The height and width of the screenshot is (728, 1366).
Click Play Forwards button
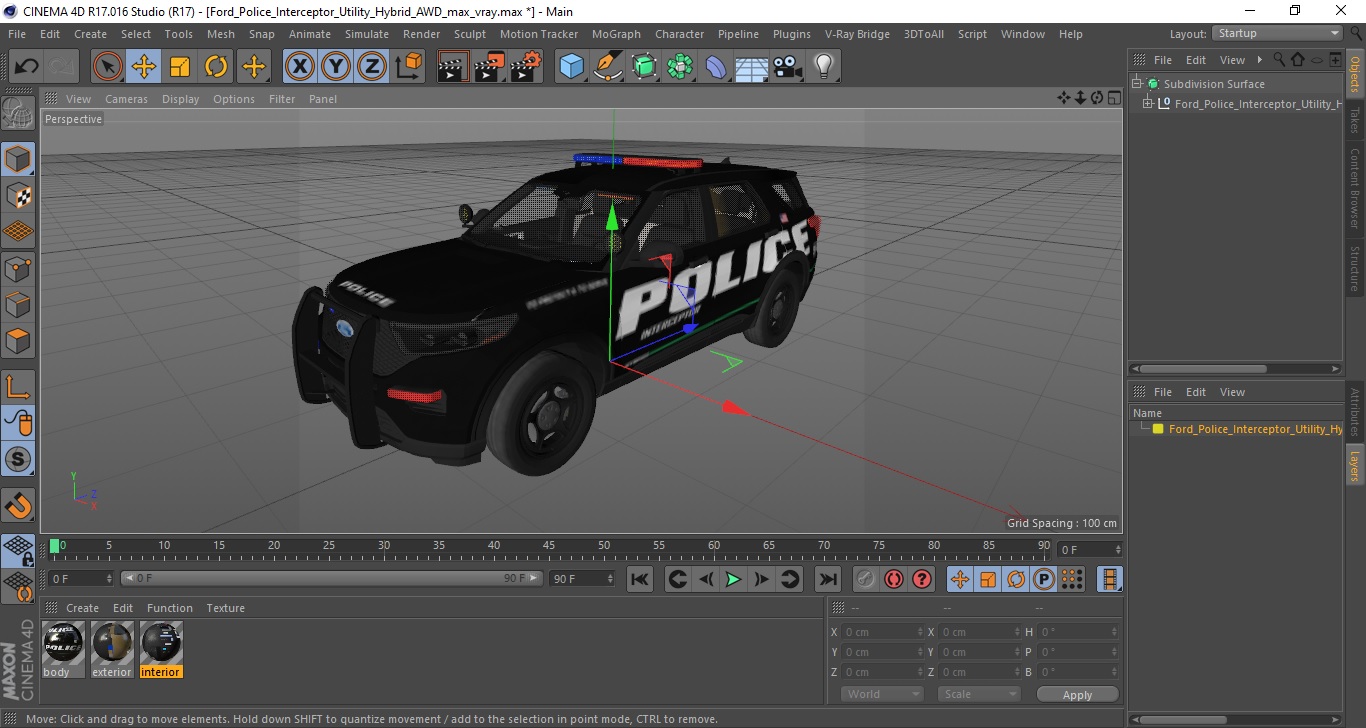point(733,579)
